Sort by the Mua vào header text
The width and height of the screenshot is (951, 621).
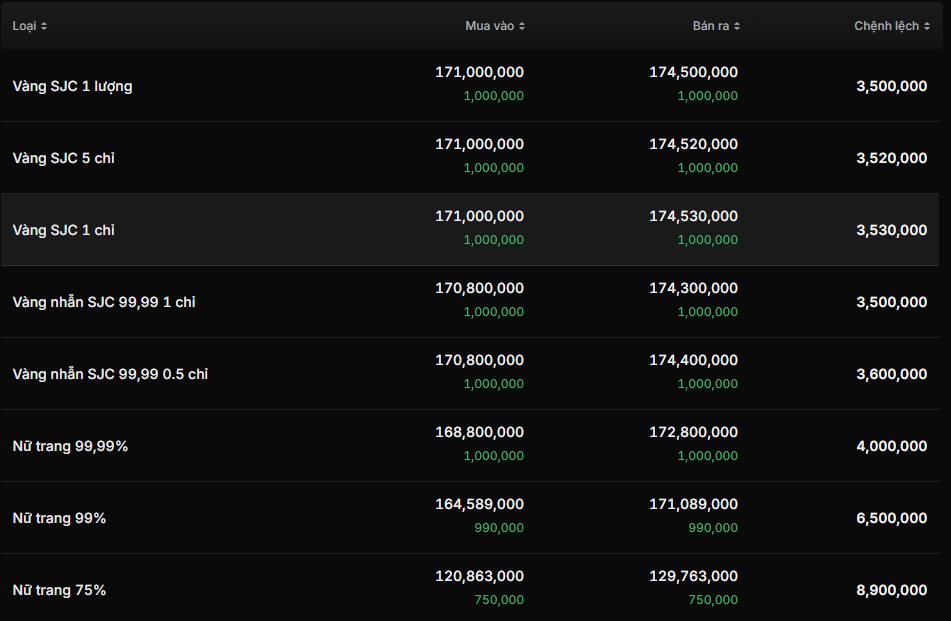click(x=489, y=26)
